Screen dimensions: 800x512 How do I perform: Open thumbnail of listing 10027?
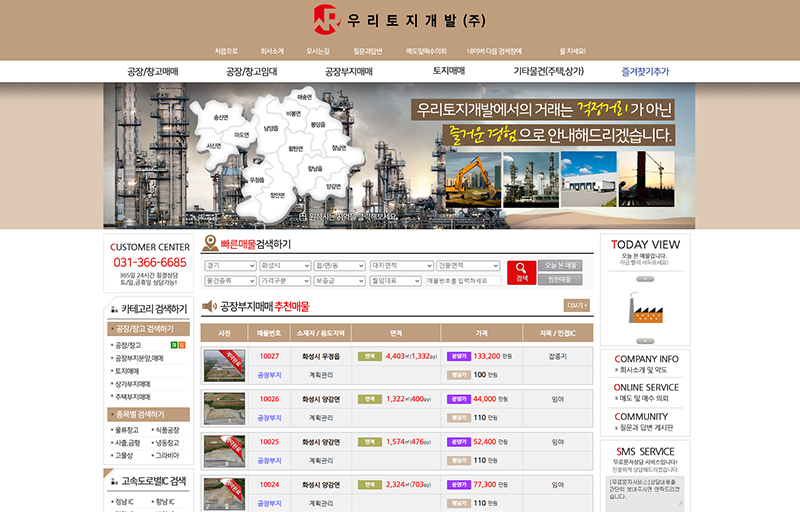click(x=224, y=366)
